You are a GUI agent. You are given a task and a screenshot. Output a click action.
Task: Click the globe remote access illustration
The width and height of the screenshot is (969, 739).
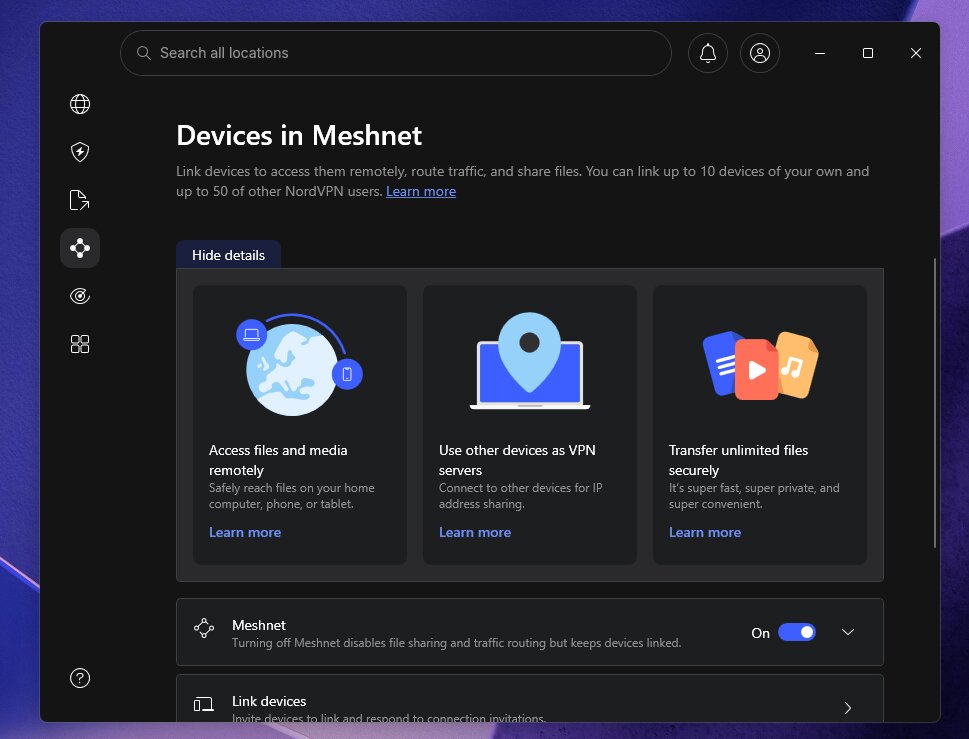click(x=299, y=365)
